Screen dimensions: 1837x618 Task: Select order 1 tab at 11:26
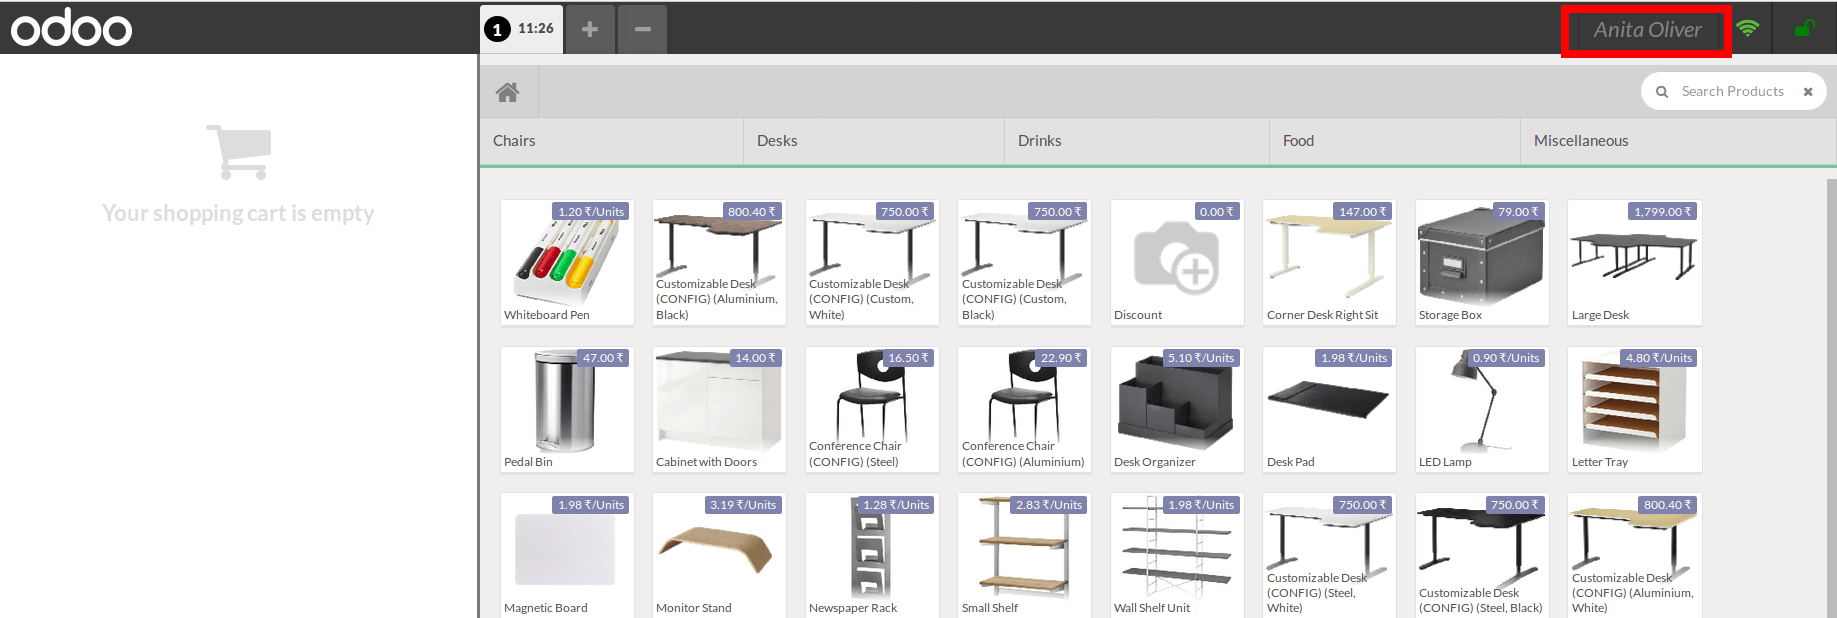pyautogui.click(x=521, y=29)
